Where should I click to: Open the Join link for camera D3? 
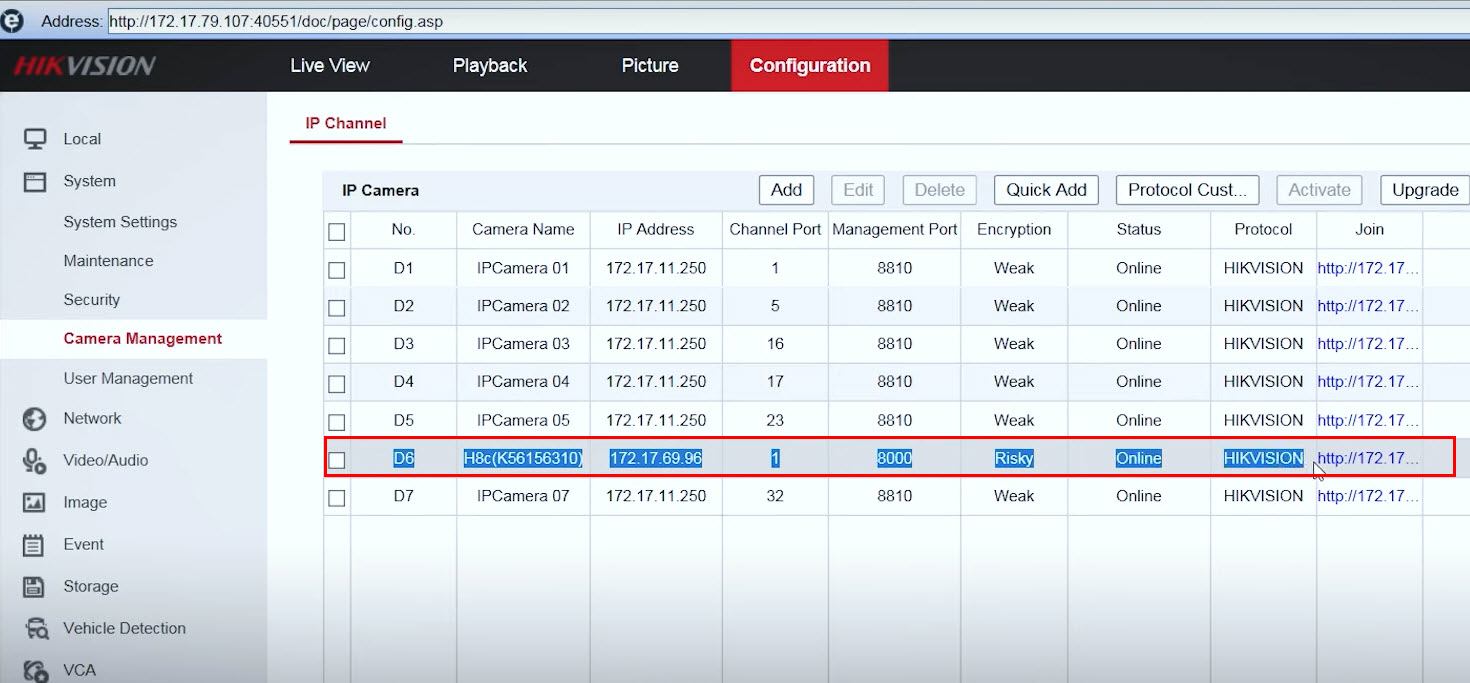coord(1367,344)
